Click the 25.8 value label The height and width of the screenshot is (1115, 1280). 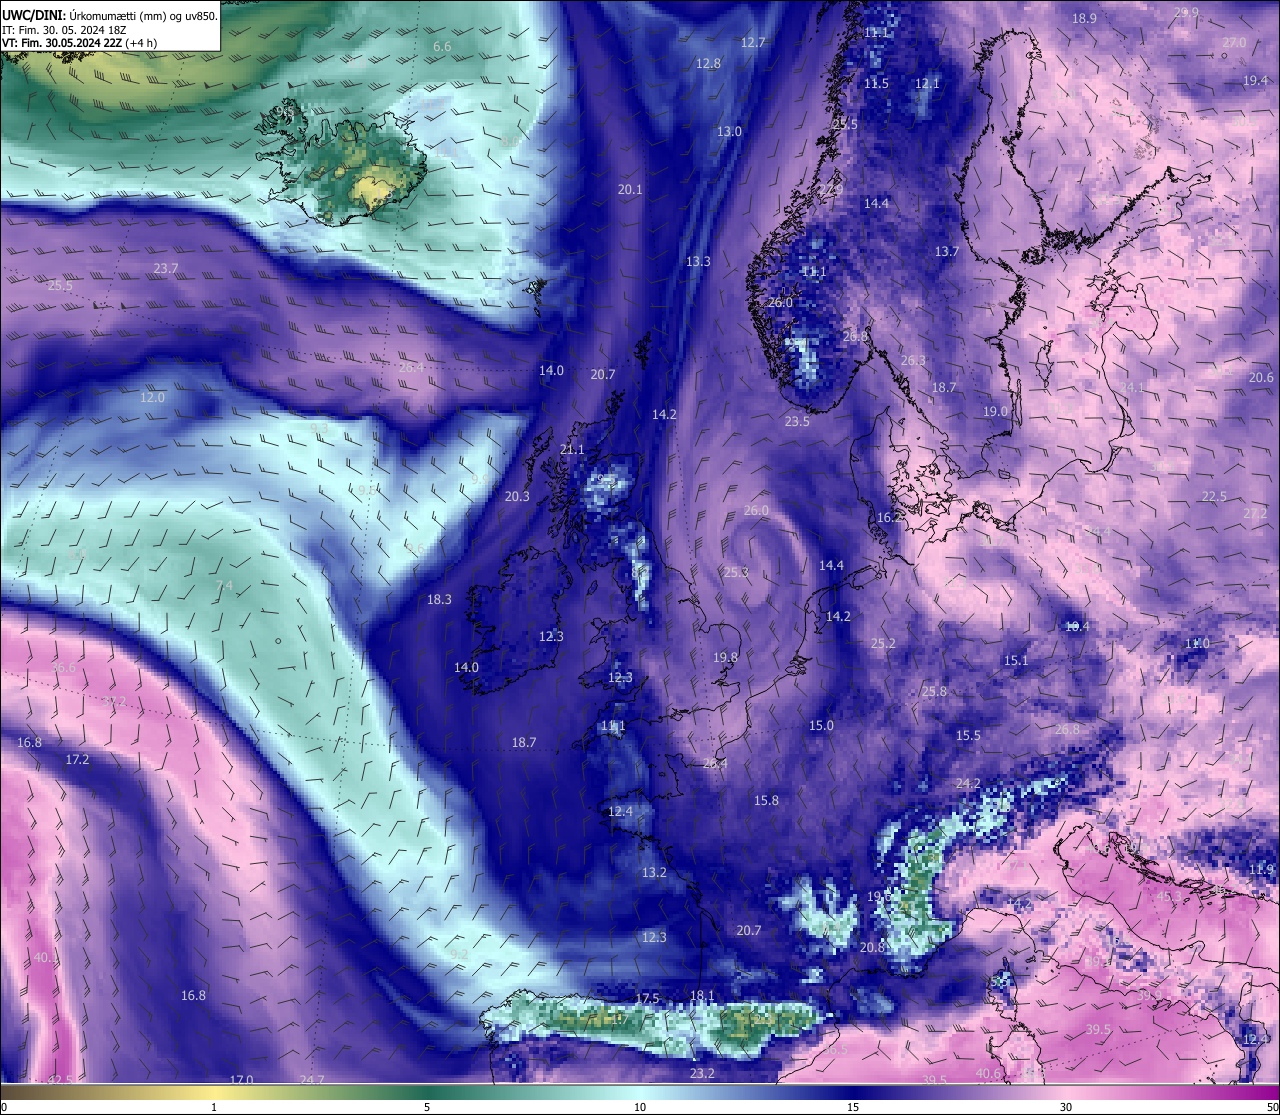934,692
